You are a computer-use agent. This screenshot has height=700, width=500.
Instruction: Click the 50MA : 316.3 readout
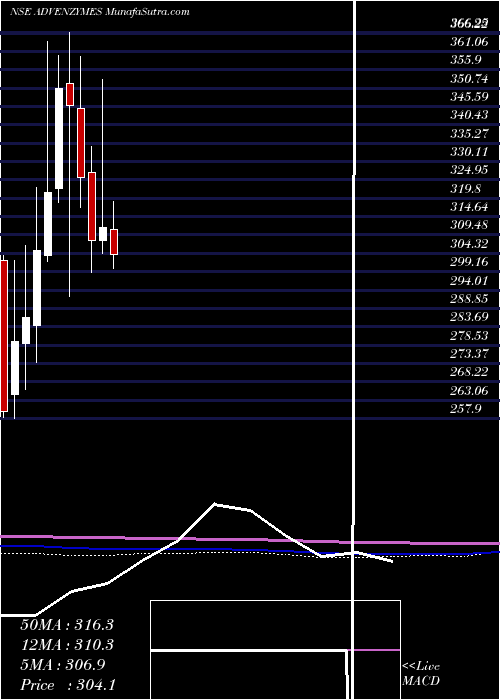point(67,625)
